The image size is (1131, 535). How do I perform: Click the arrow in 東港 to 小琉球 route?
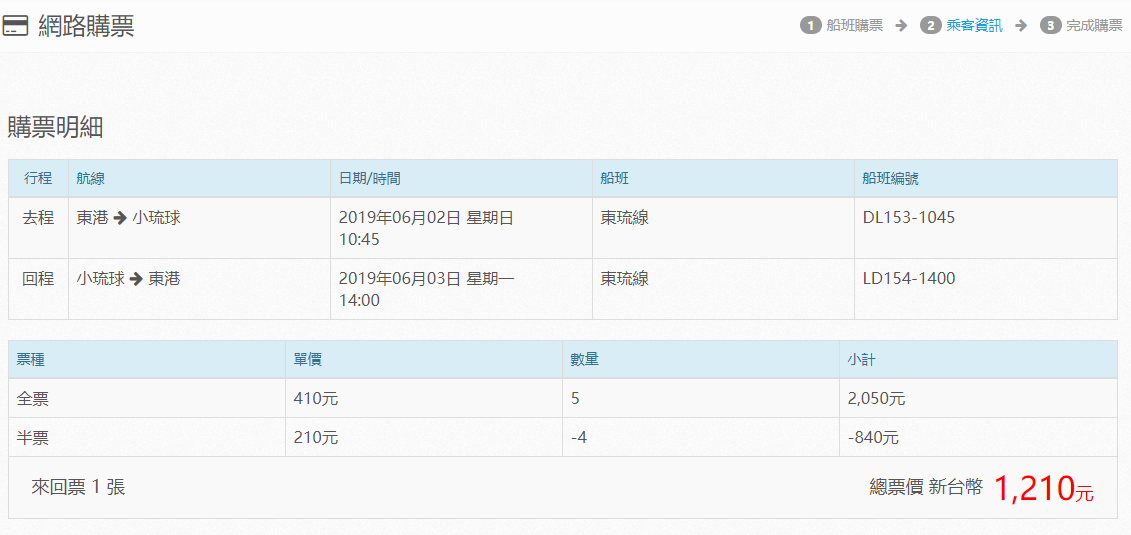(120, 218)
